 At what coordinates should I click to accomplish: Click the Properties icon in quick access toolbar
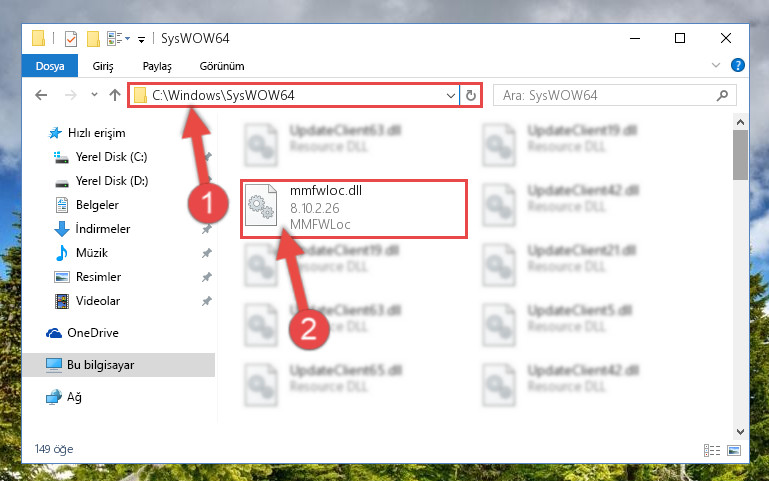(71, 38)
